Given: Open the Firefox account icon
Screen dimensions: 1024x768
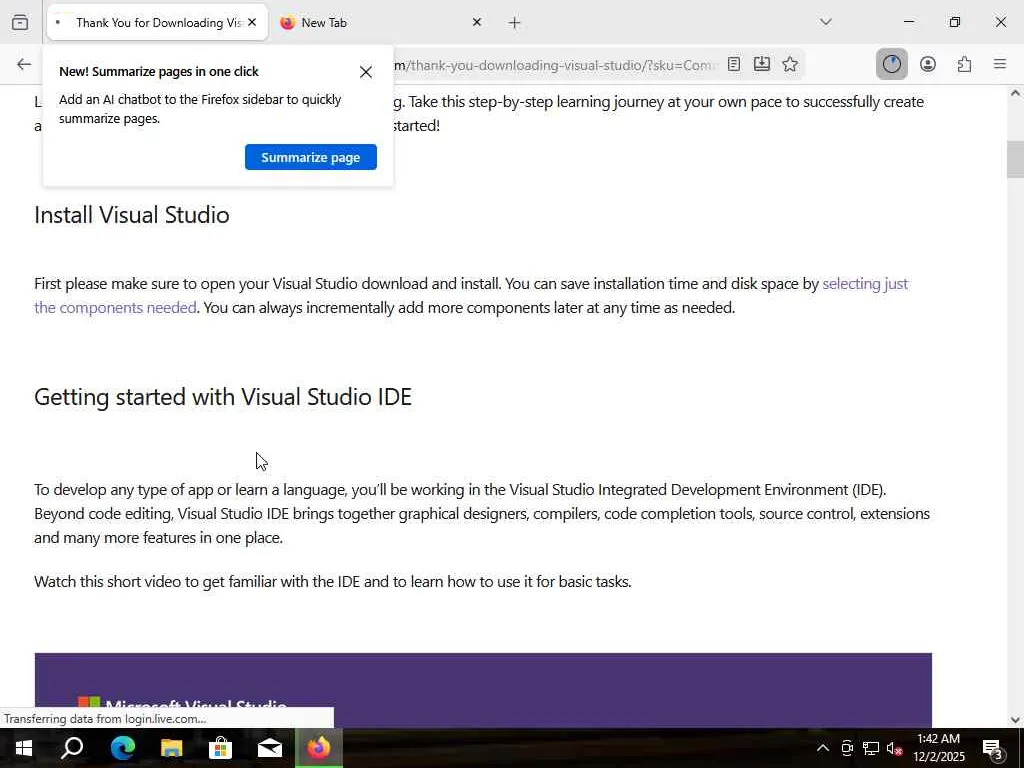Looking at the screenshot, I should coord(928,64).
